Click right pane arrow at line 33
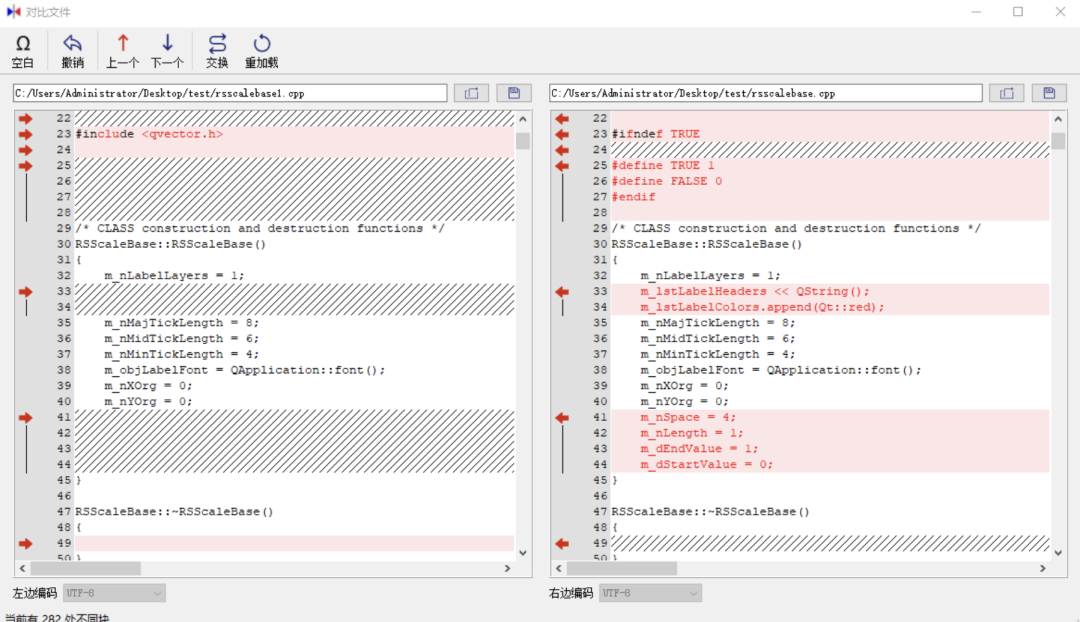The height and width of the screenshot is (622, 1080). tap(562, 292)
